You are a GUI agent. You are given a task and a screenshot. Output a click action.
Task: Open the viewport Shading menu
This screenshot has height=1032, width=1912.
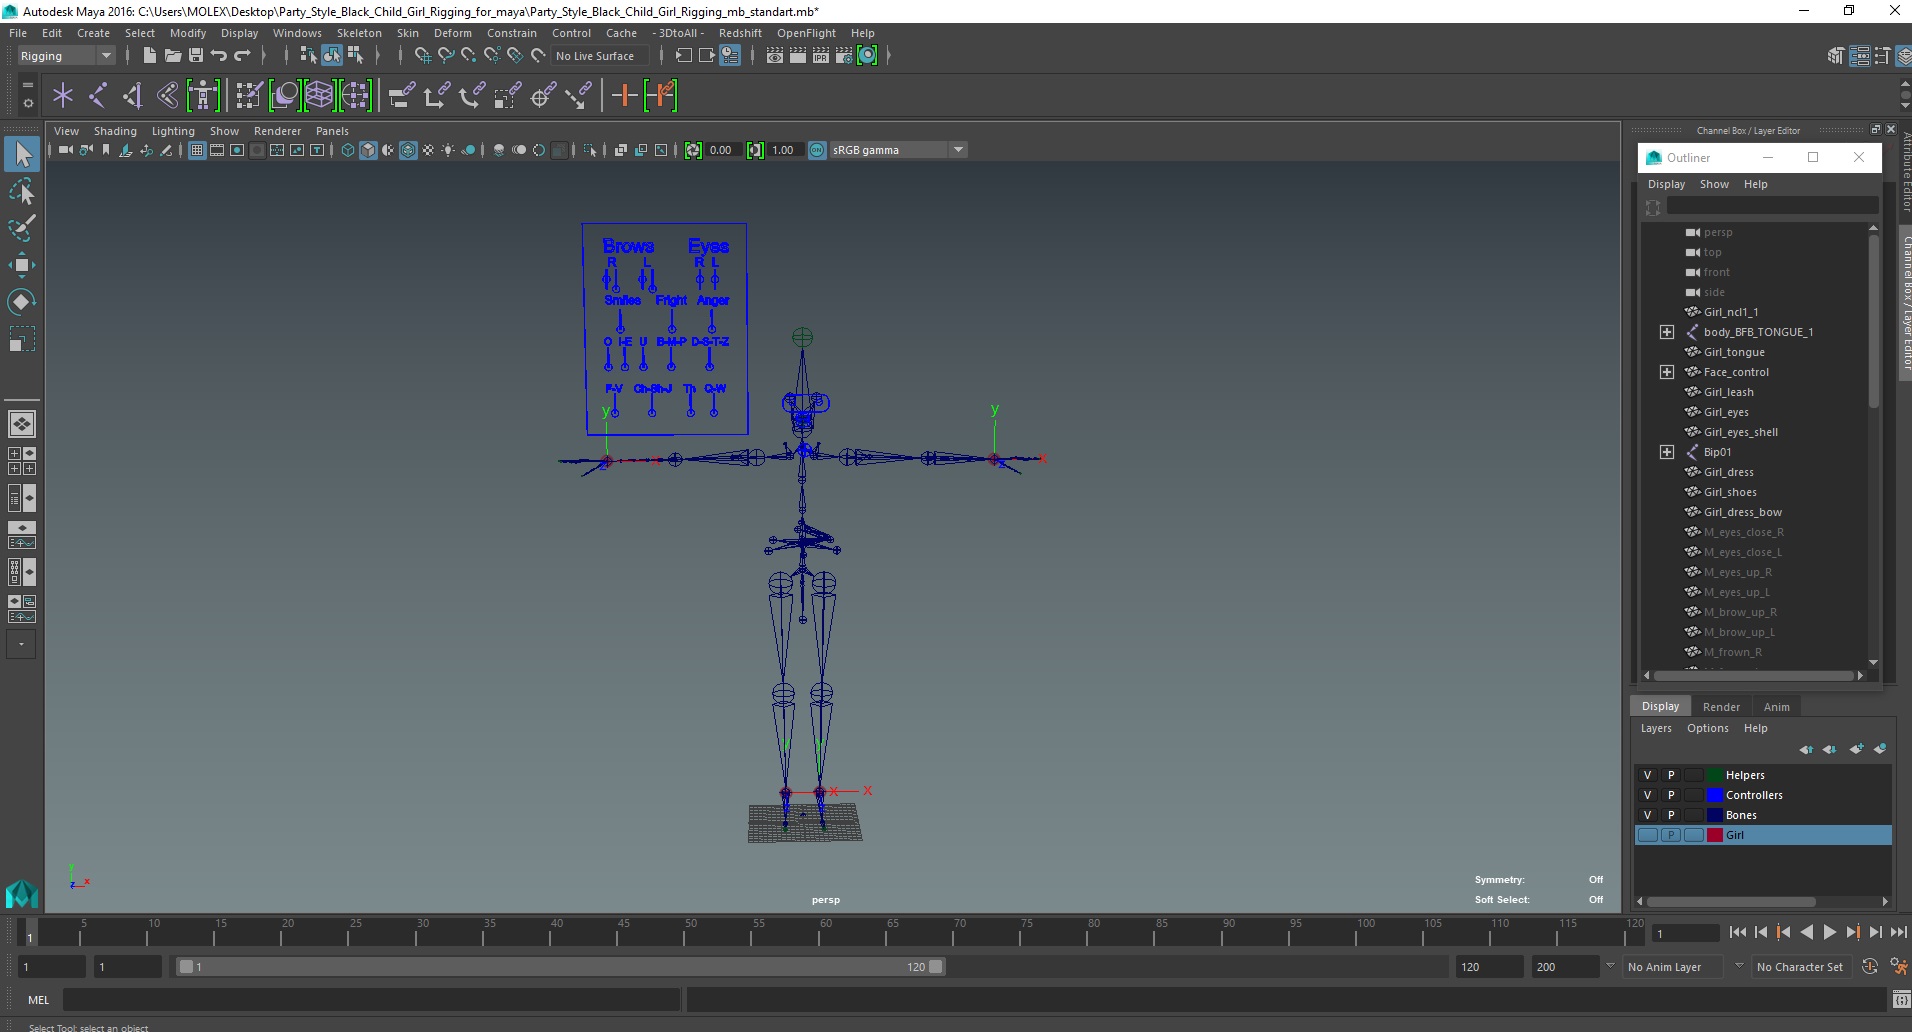point(115,131)
